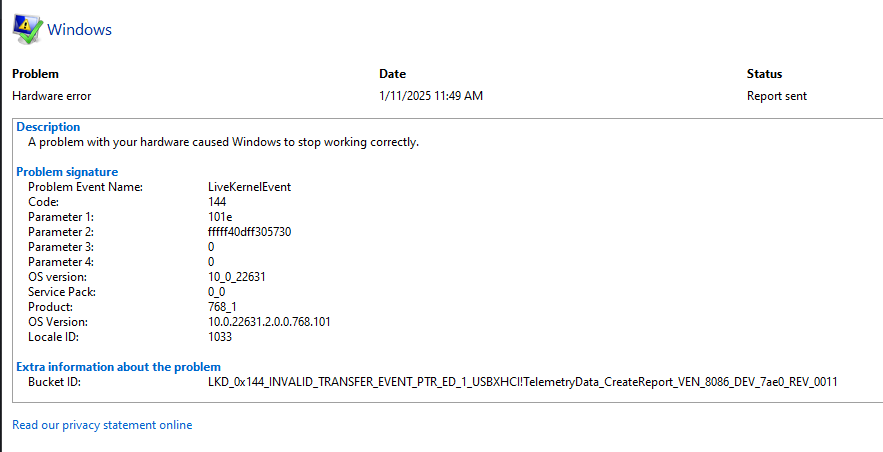Open the privacy statement online link
This screenshot has width=883, height=452.
102,425
